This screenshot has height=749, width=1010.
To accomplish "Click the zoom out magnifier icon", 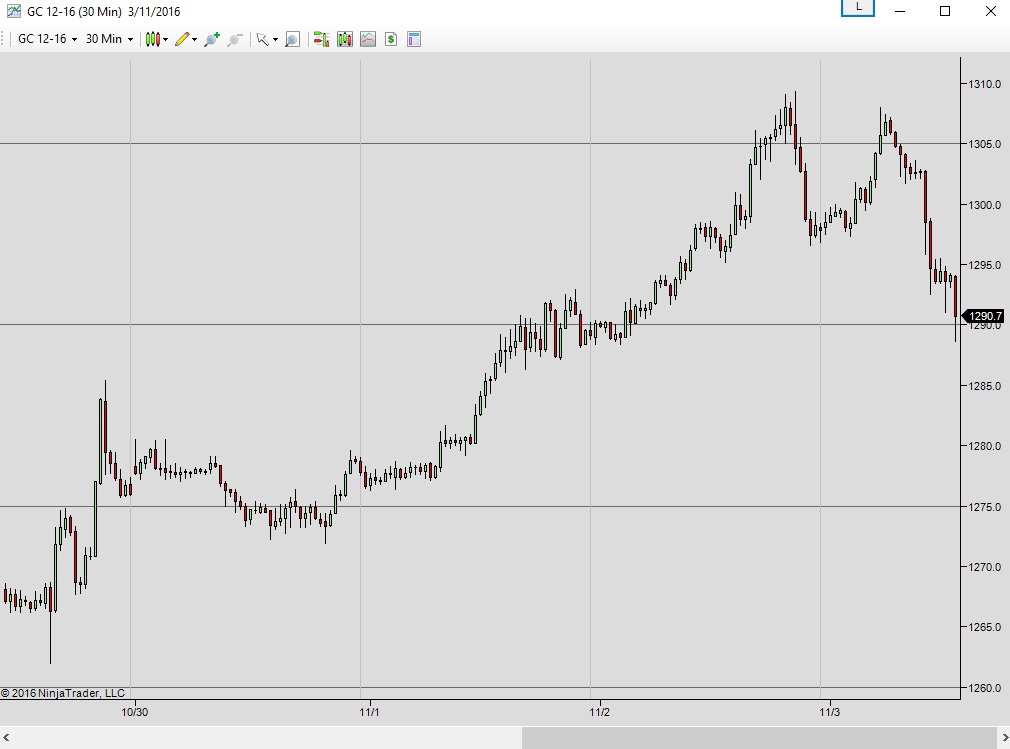I will (x=235, y=39).
